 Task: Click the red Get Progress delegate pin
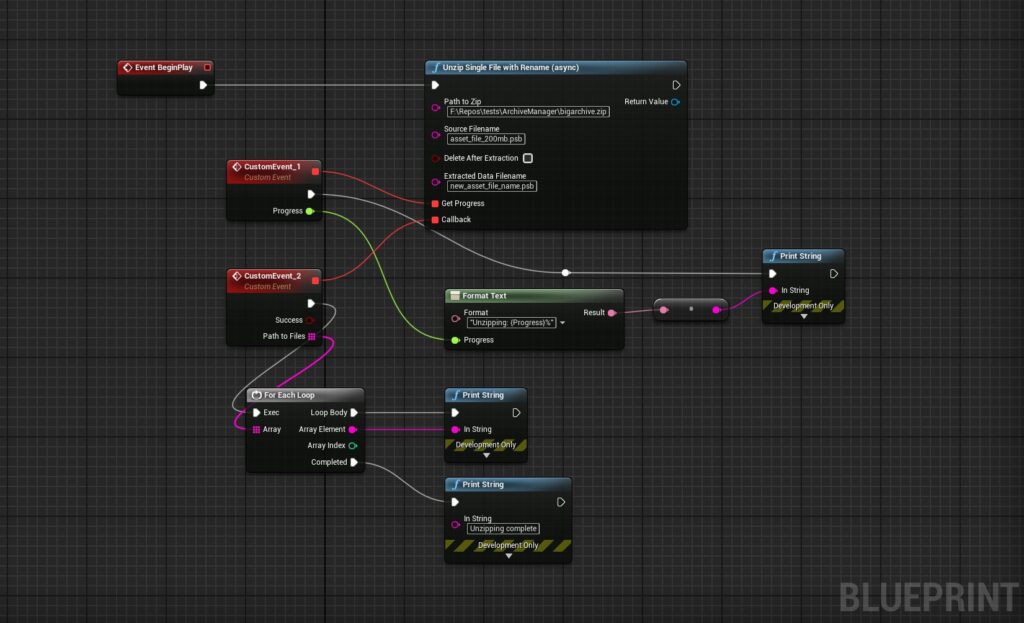(434, 203)
